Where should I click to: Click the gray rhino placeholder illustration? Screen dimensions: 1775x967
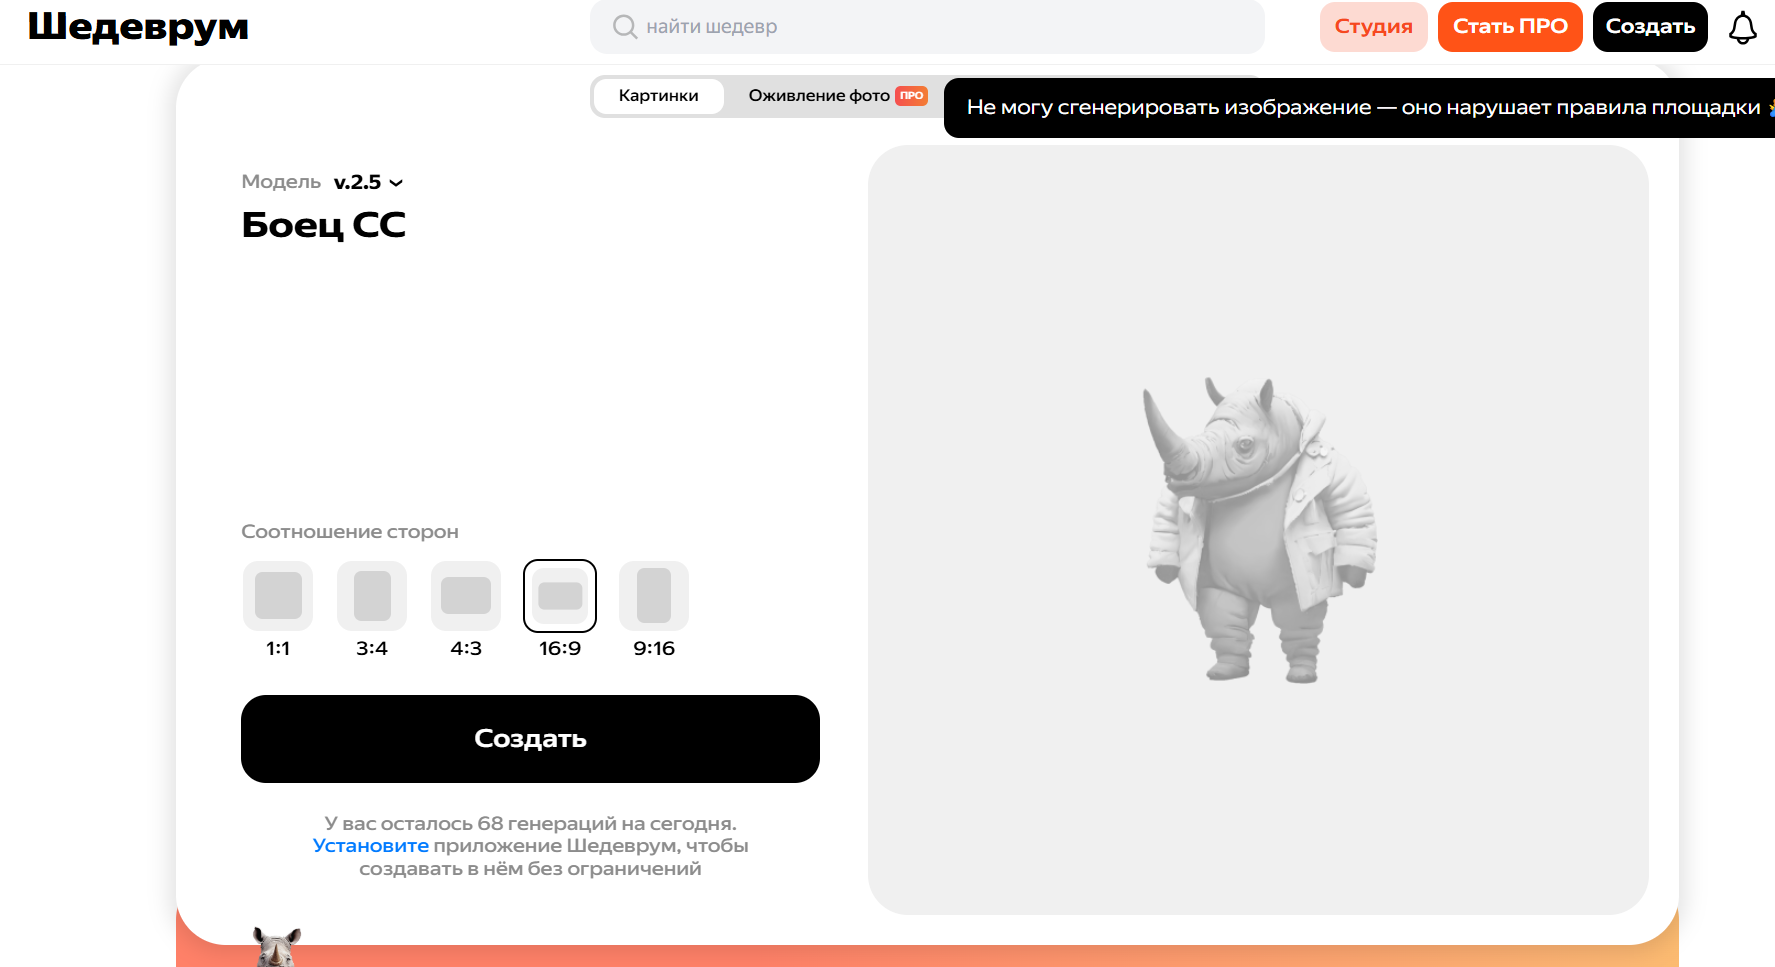click(x=1260, y=530)
